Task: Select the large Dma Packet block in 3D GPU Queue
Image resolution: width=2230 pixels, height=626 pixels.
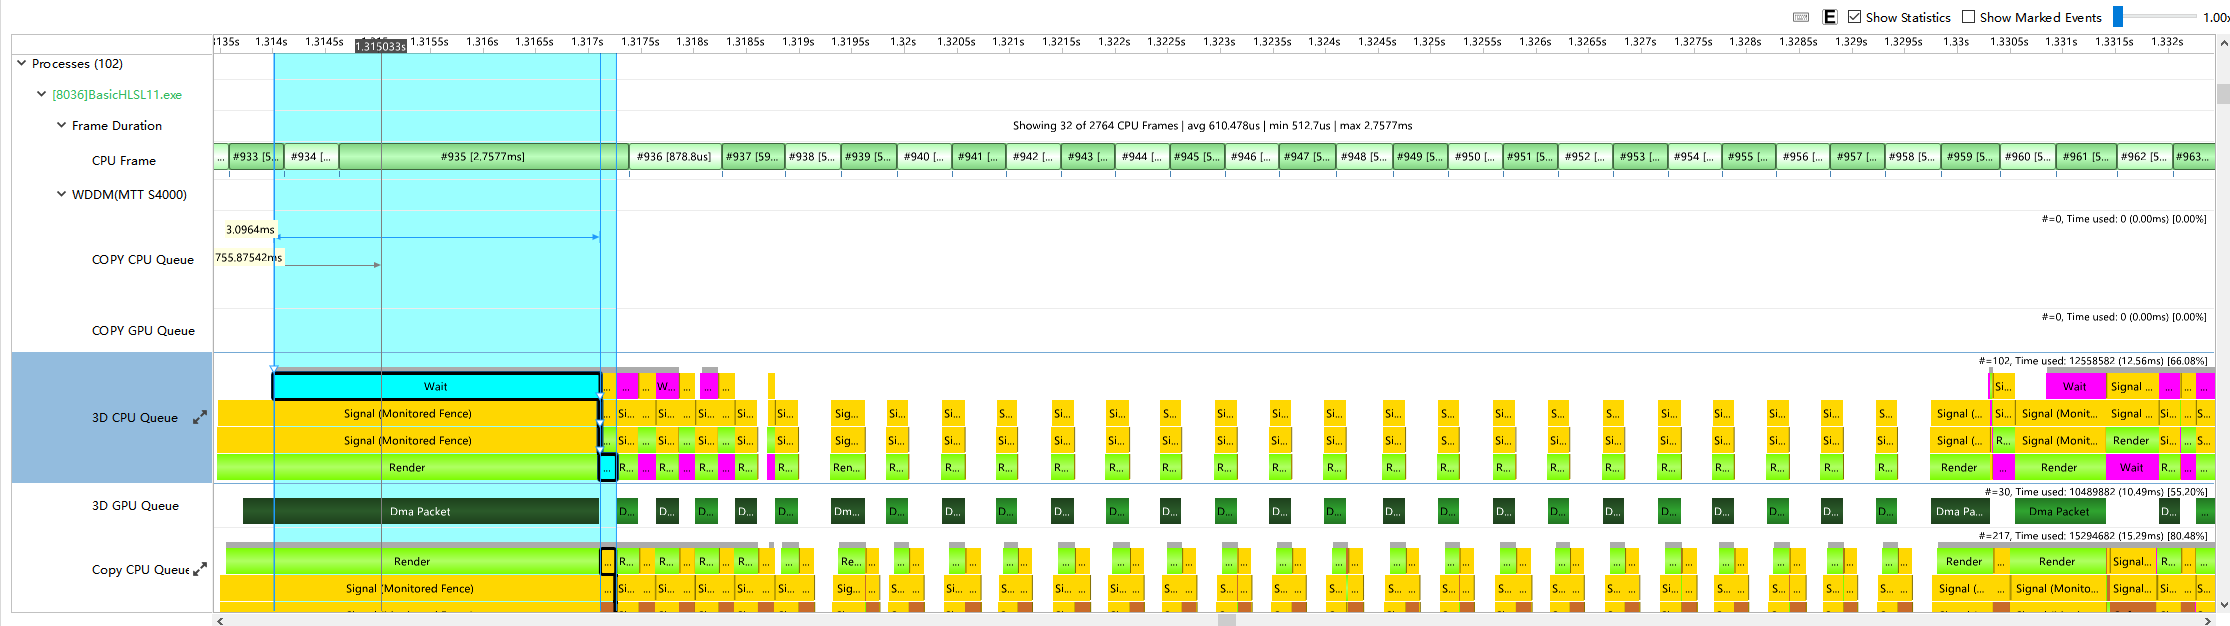Action: (421, 511)
